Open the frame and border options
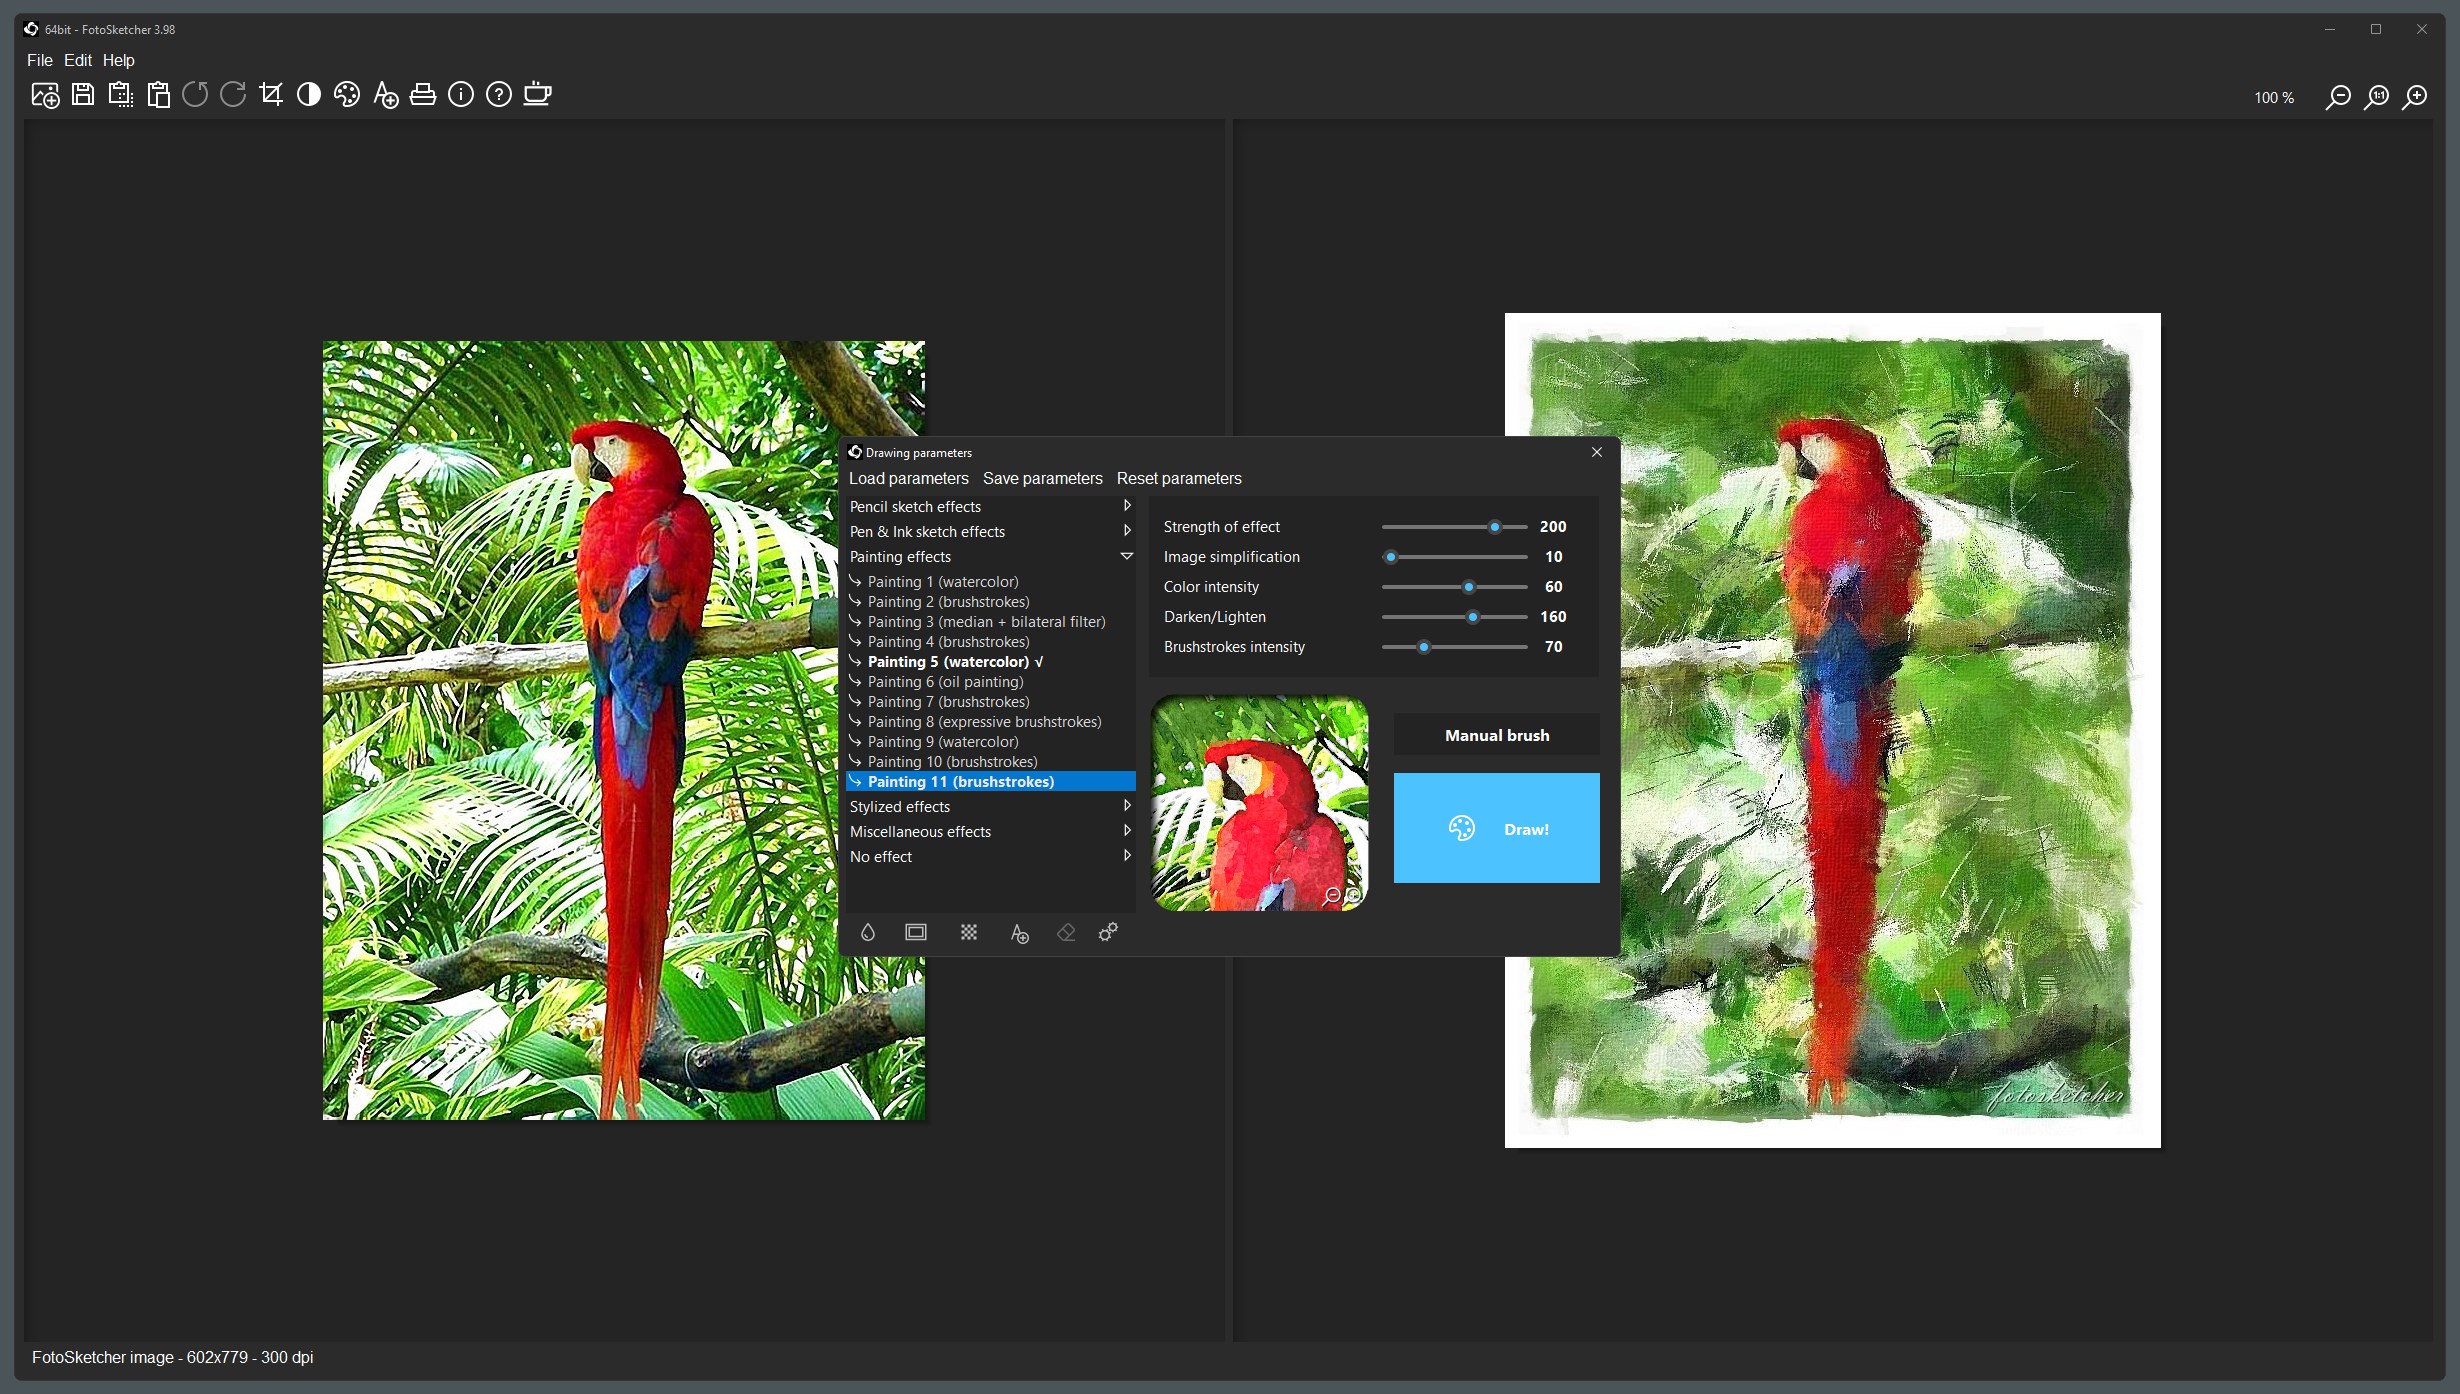 [915, 931]
